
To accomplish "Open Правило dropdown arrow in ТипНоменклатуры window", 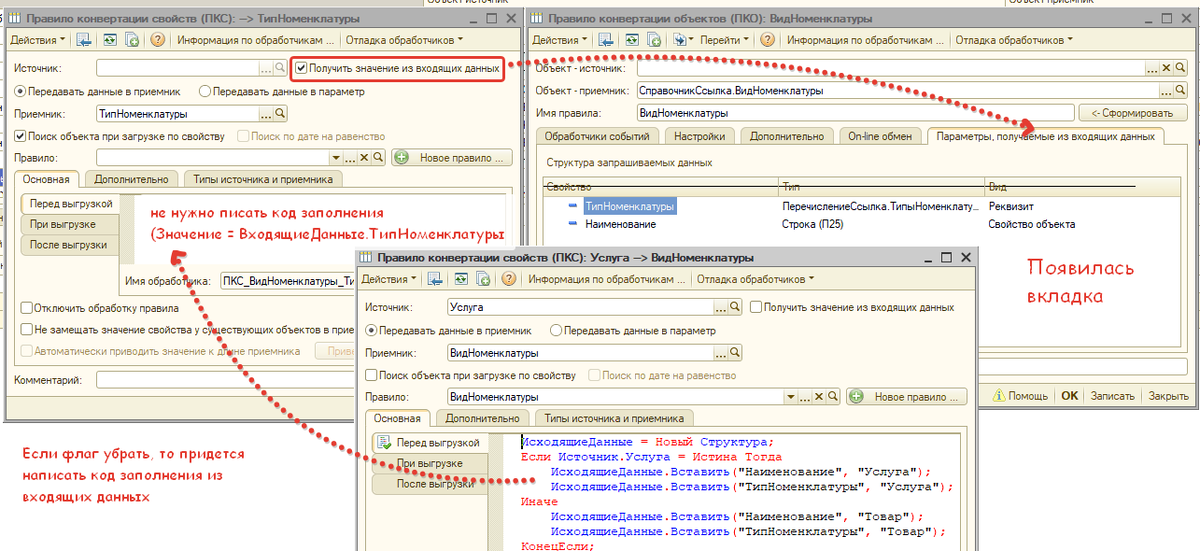I will coord(336,158).
